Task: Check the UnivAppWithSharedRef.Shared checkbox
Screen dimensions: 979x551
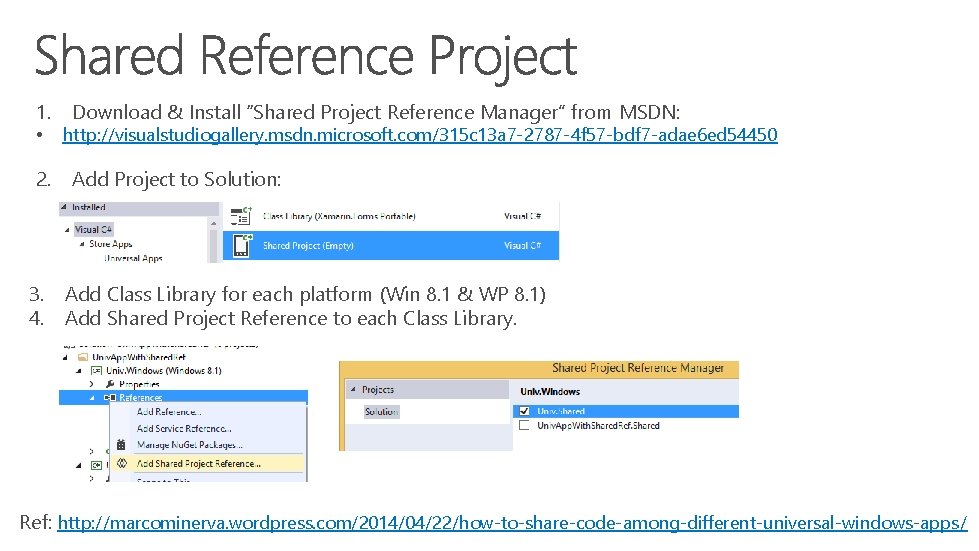Action: [x=524, y=426]
